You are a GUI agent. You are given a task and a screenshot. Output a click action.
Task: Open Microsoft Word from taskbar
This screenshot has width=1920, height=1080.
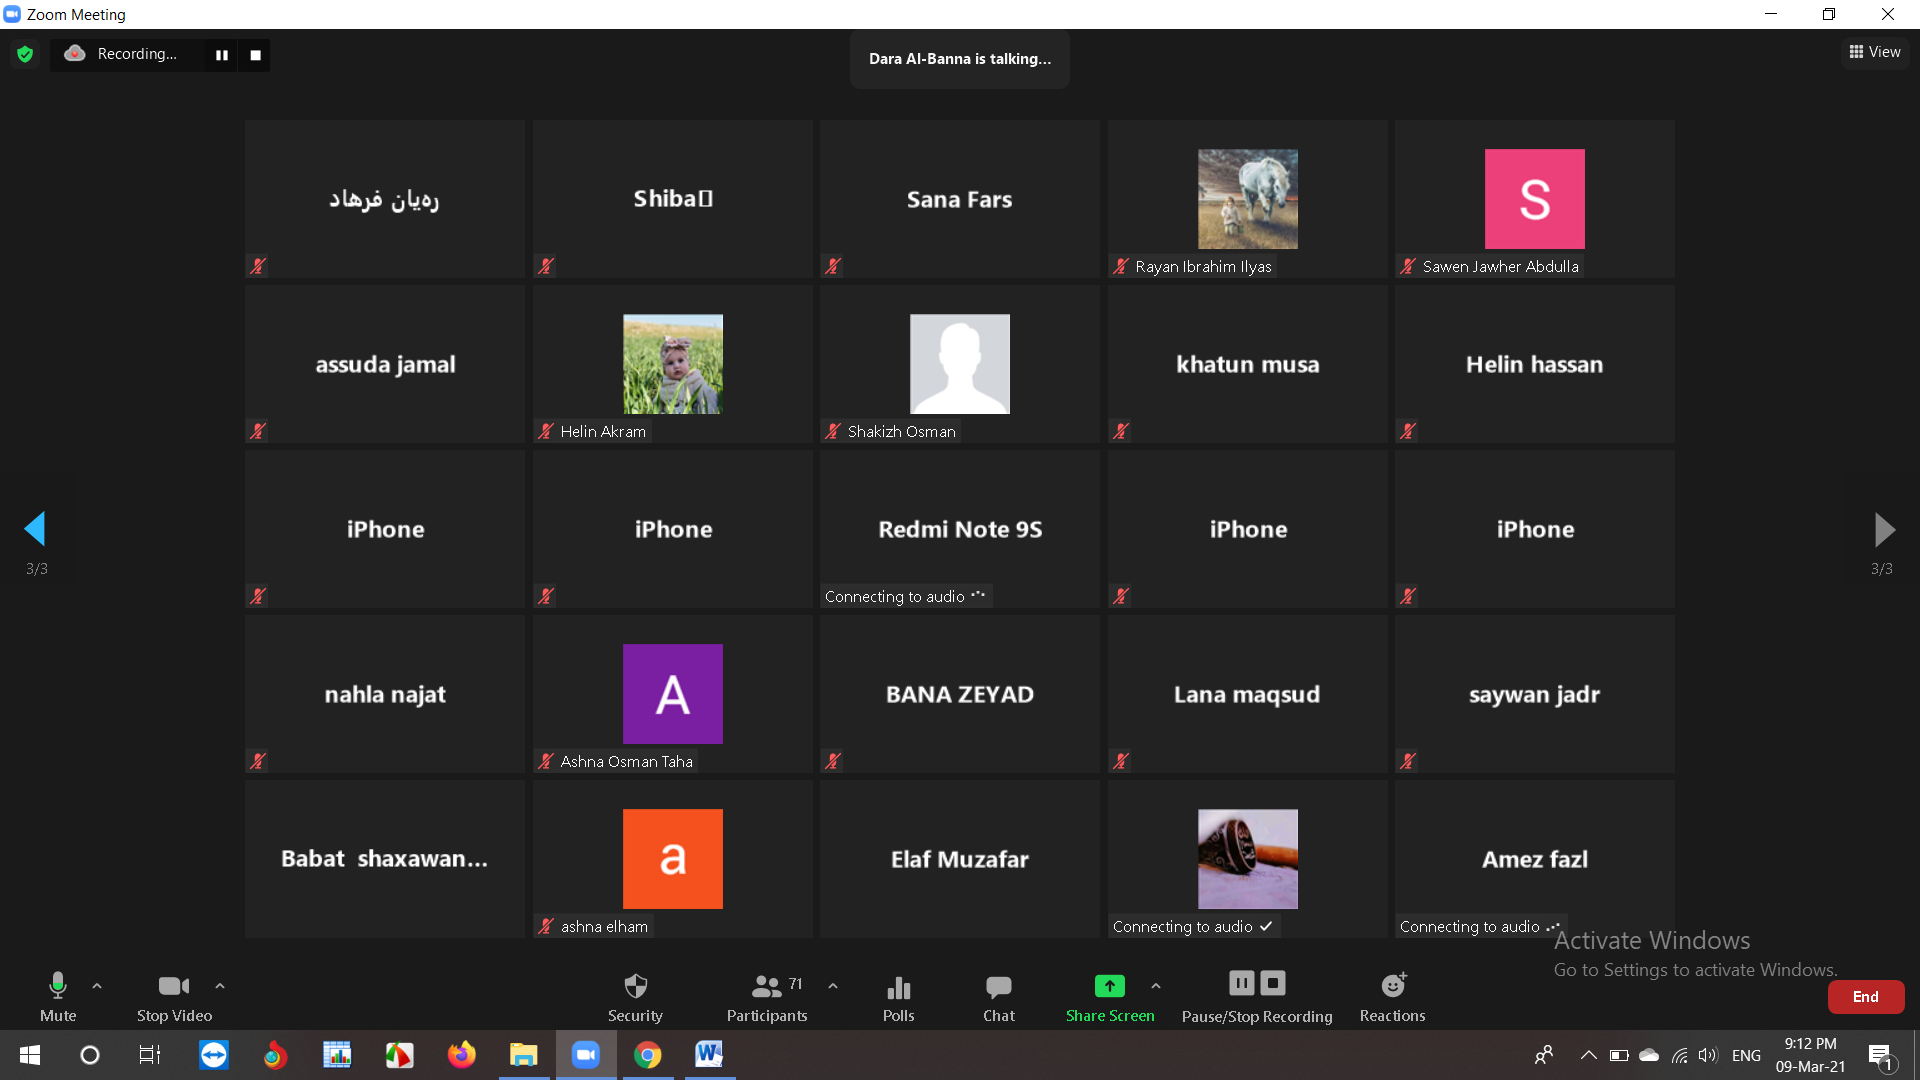tap(709, 1055)
